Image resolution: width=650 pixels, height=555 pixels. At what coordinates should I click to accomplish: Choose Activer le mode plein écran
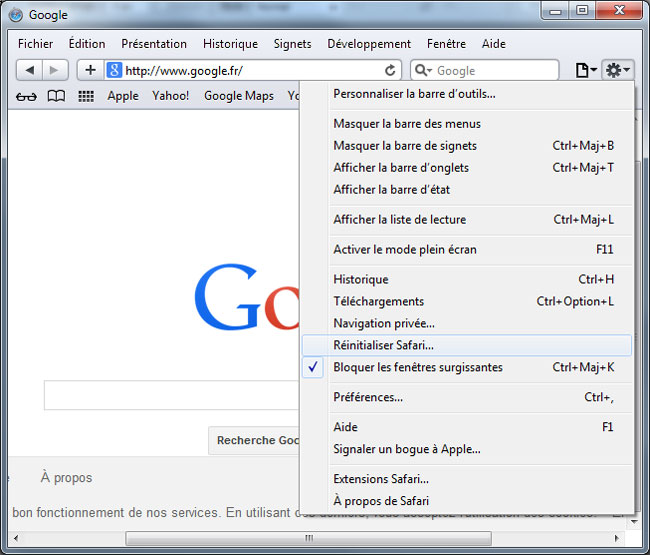(467, 249)
